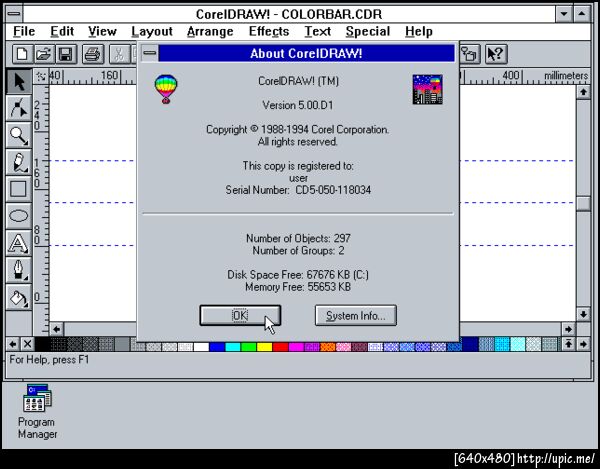This screenshot has width=600, height=469.
Task: Pick the green color swatch
Action: coord(248,347)
